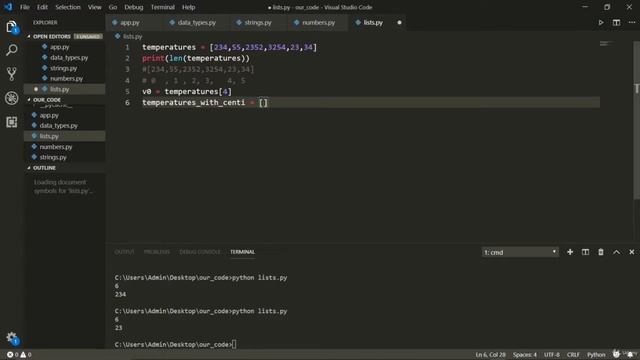Open app.py in Open Editors list

tap(65, 47)
